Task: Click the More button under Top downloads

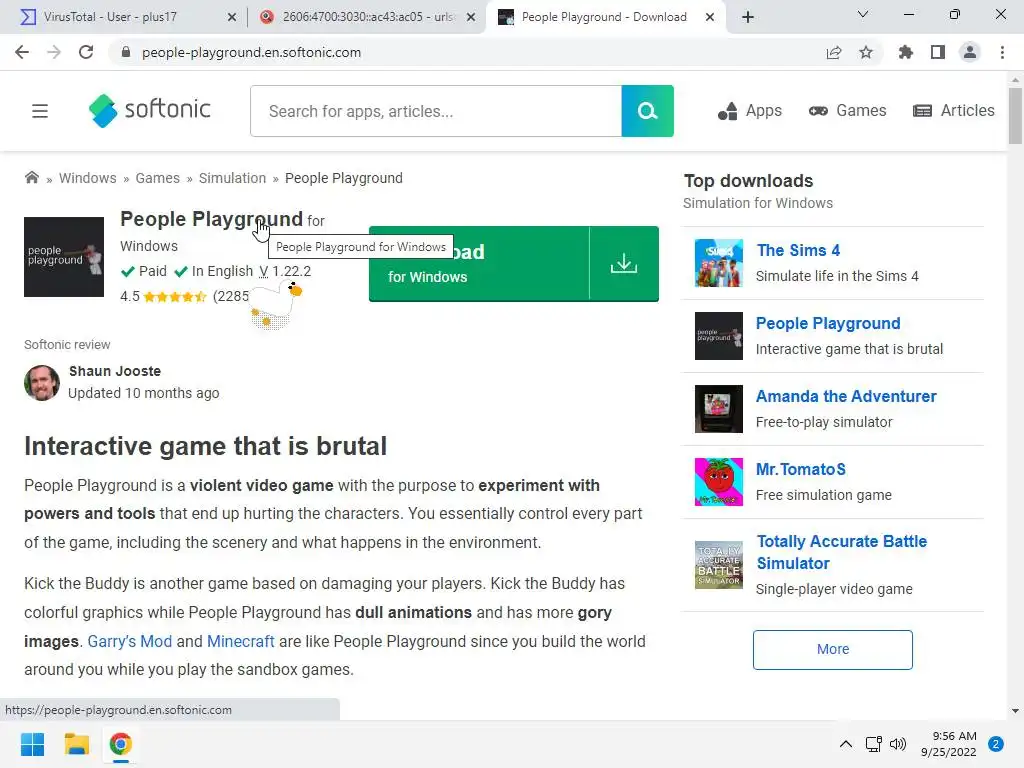Action: coord(833,650)
